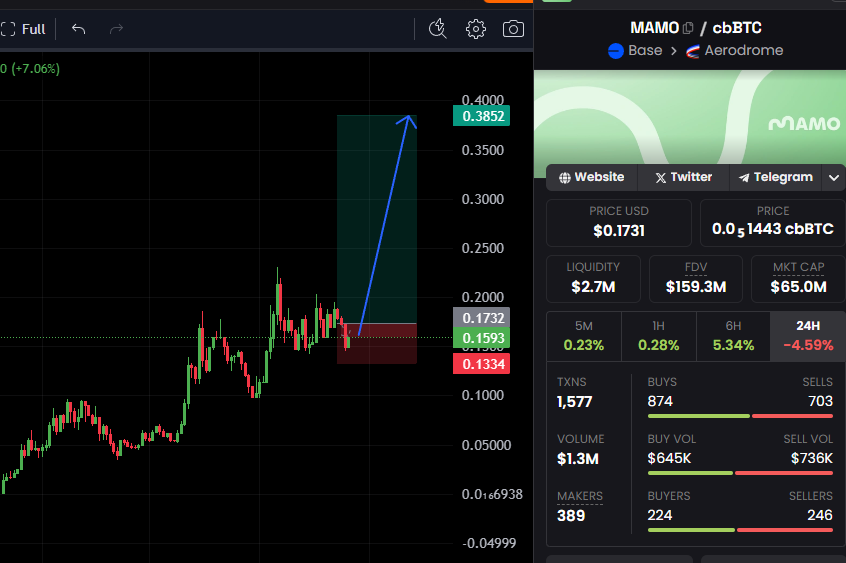Click the BUY VOL $645K value

[670, 458]
